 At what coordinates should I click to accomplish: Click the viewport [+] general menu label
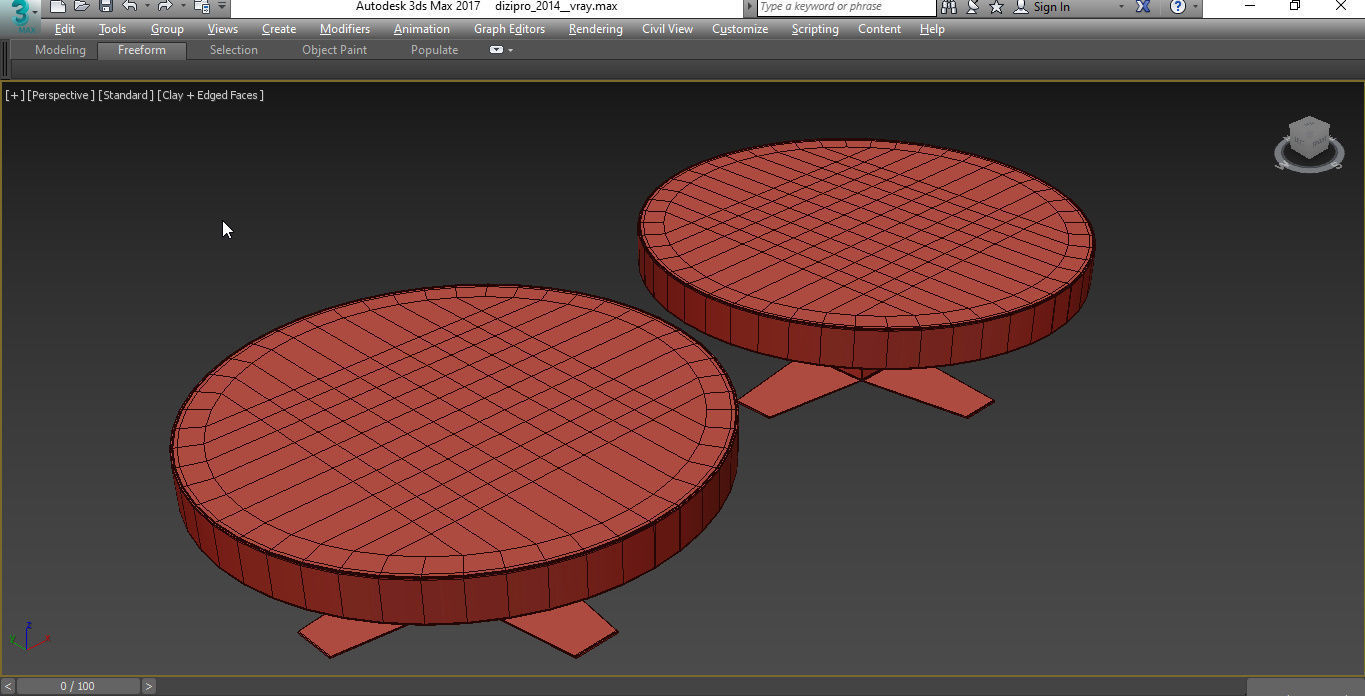click(15, 95)
